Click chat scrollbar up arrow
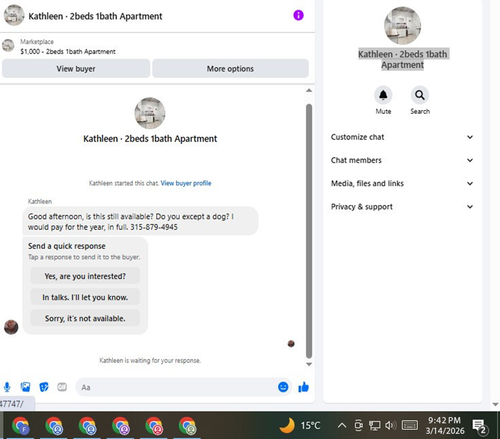The width and height of the screenshot is (500, 439). point(309,90)
